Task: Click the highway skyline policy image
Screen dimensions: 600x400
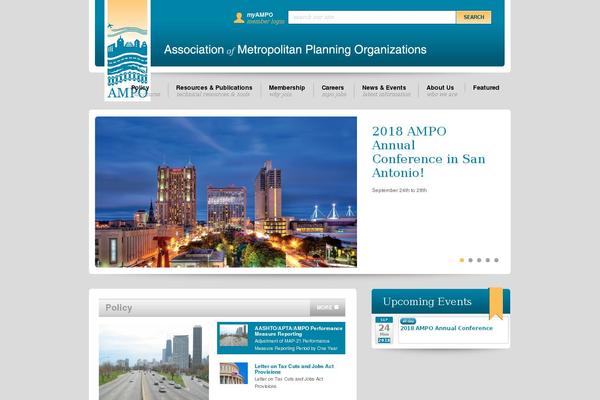Action: pyautogui.click(x=154, y=362)
